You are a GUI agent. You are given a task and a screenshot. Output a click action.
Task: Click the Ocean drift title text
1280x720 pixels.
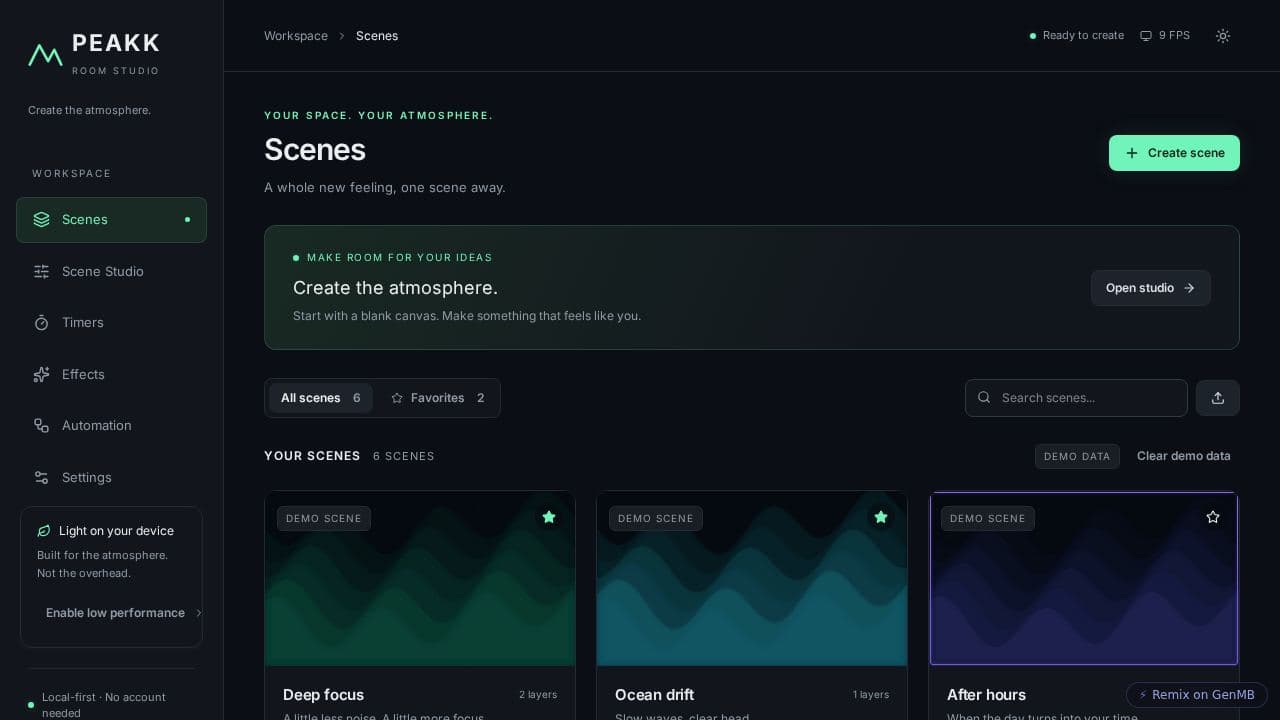coord(654,695)
